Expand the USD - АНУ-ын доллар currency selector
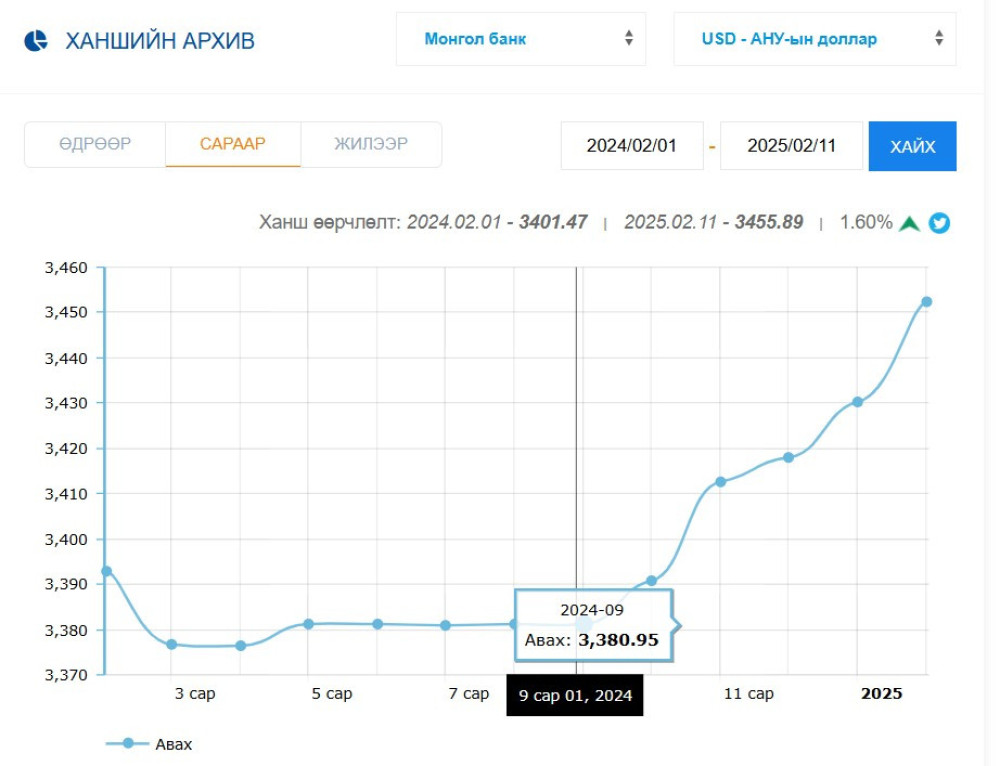Image resolution: width=1000 pixels, height=766 pixels. click(814, 39)
